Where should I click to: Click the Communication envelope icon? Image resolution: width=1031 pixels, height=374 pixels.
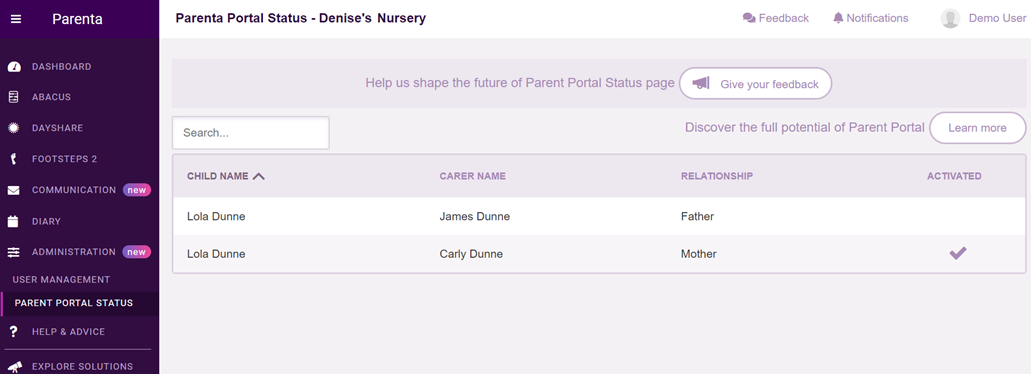[x=13, y=191]
